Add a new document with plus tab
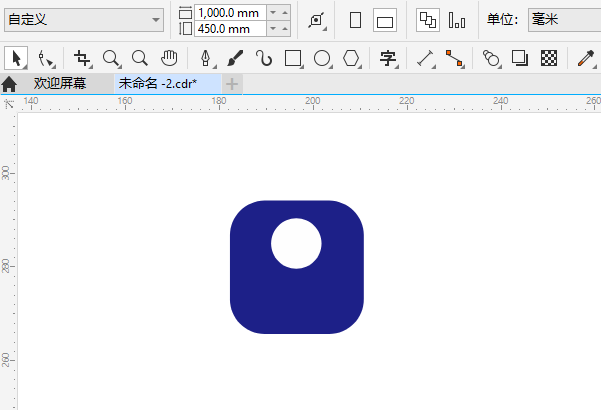Image resolution: width=601 pixels, height=410 pixels. (x=232, y=84)
